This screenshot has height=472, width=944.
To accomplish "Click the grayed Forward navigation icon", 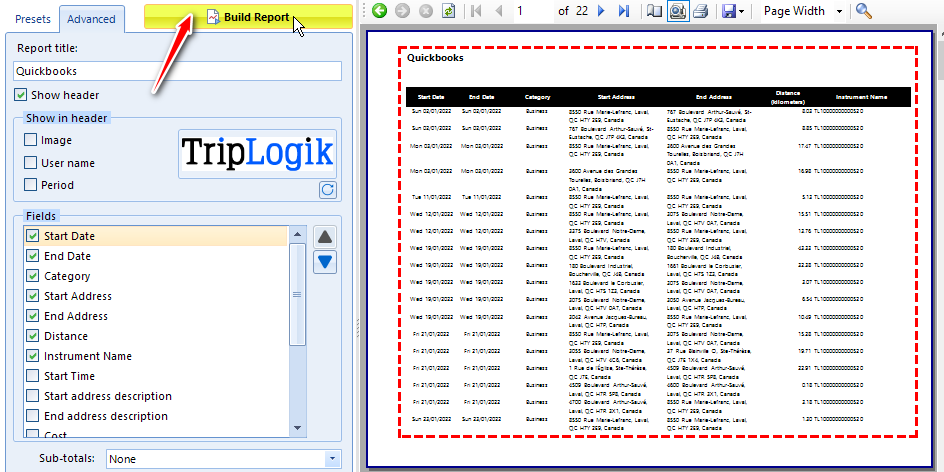I will click(403, 11).
